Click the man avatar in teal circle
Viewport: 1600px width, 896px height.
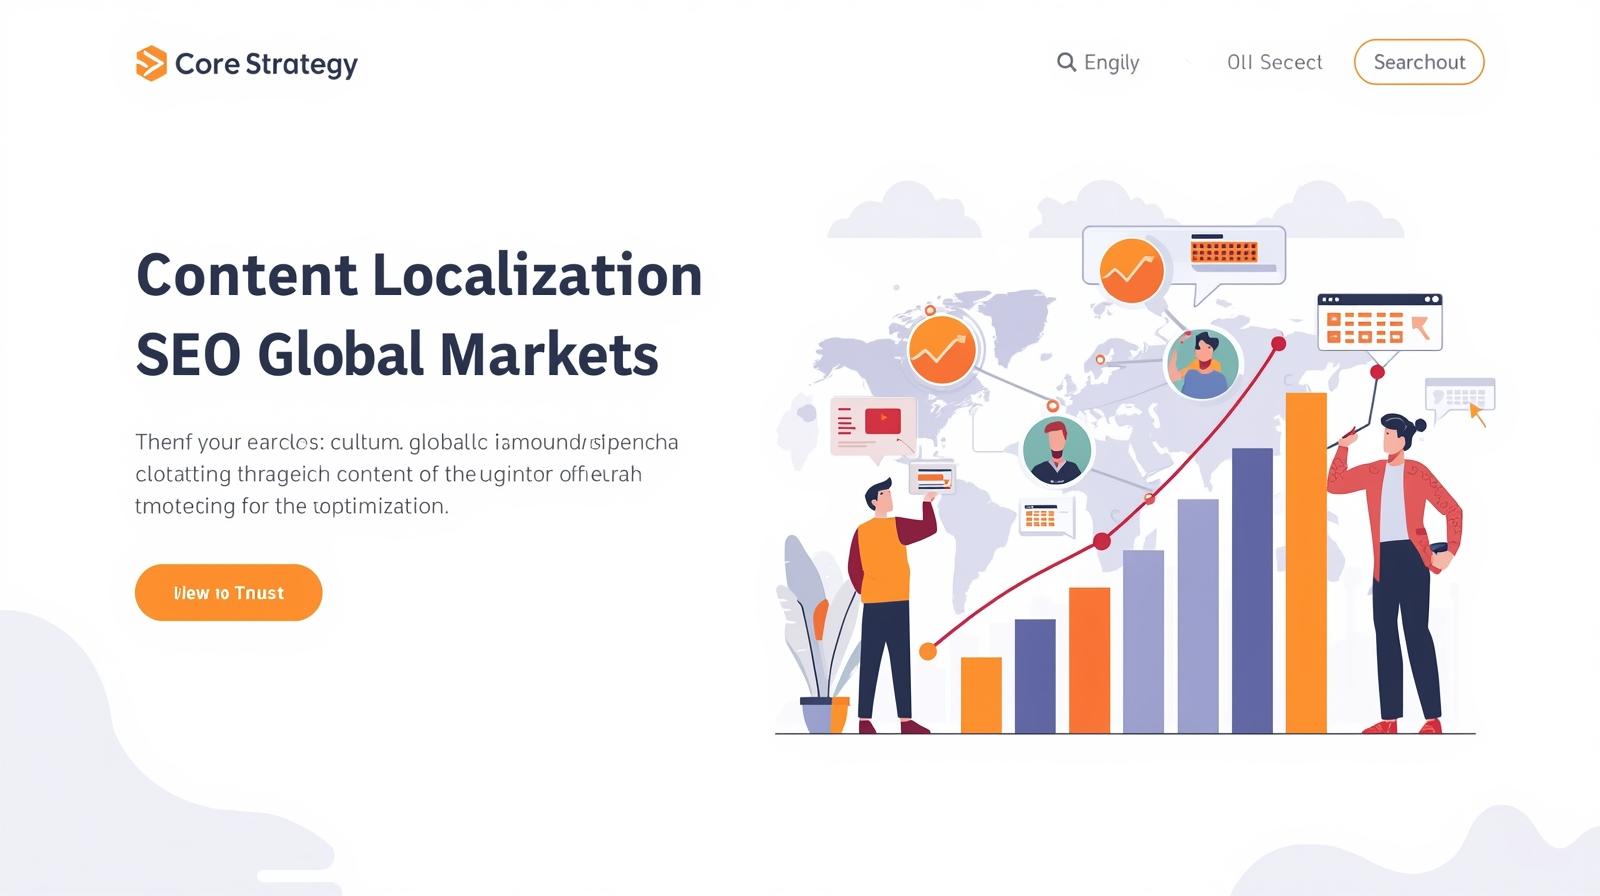pyautogui.click(x=1056, y=450)
